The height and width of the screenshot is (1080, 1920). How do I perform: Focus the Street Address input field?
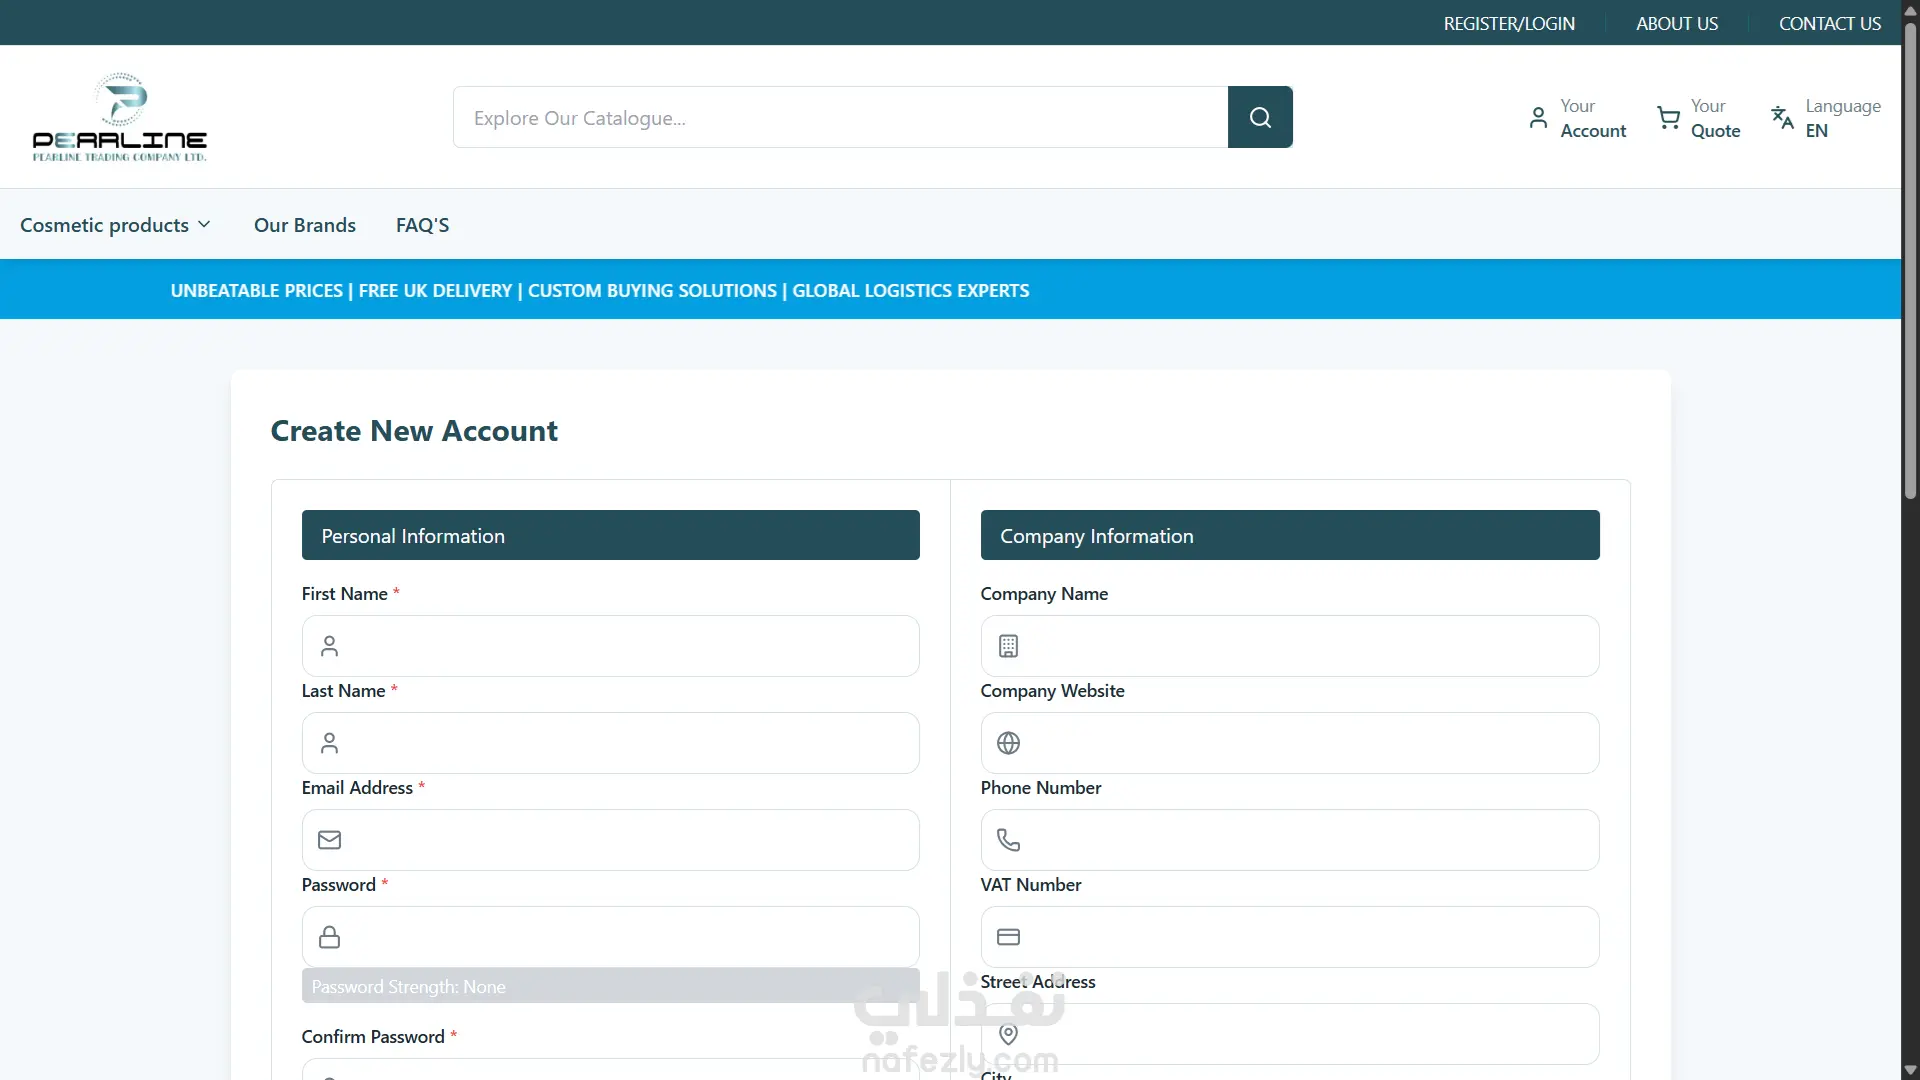(1290, 1034)
